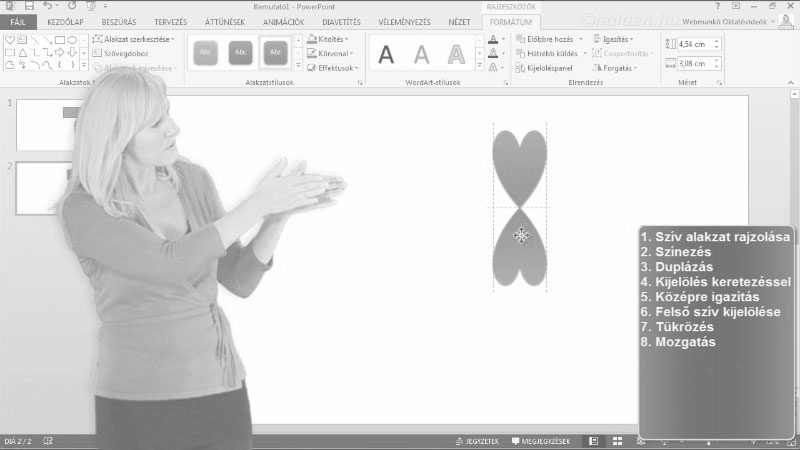Toggle MEGJEGYZÉSEK comments pane

pyautogui.click(x=541, y=441)
